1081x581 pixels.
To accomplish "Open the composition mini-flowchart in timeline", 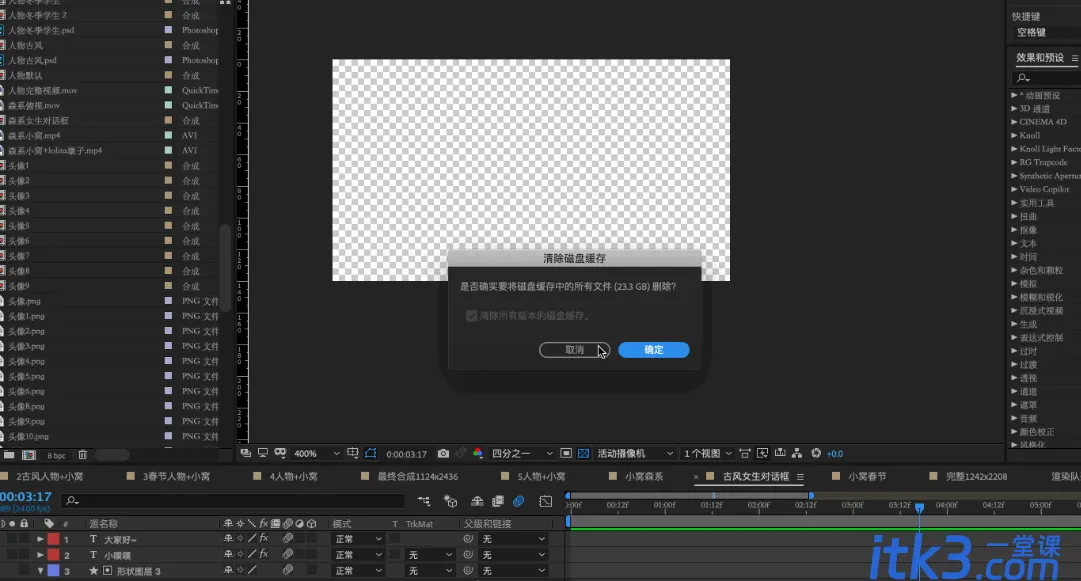I will [423, 502].
